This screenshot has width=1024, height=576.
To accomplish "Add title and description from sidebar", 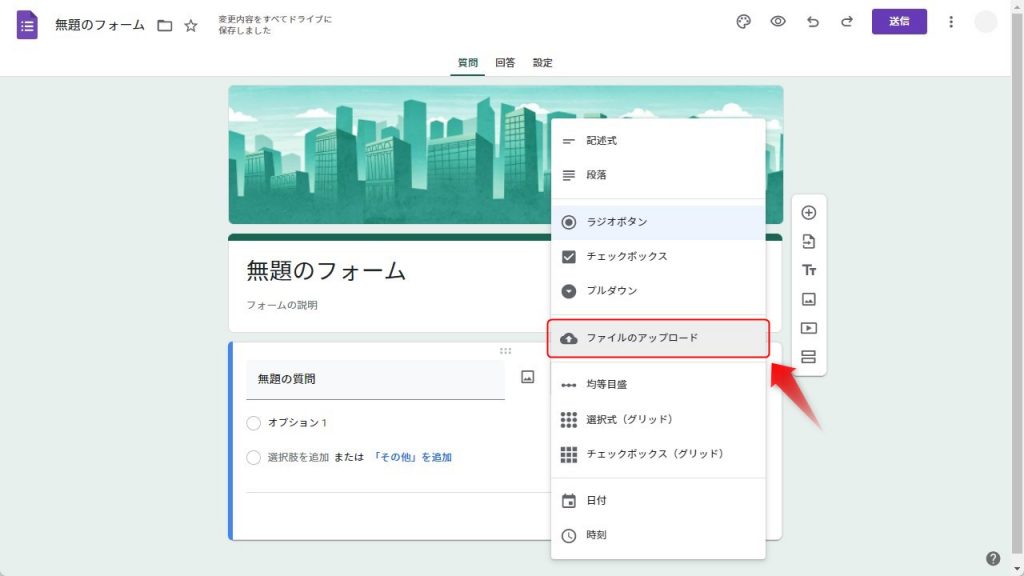I will (x=808, y=270).
